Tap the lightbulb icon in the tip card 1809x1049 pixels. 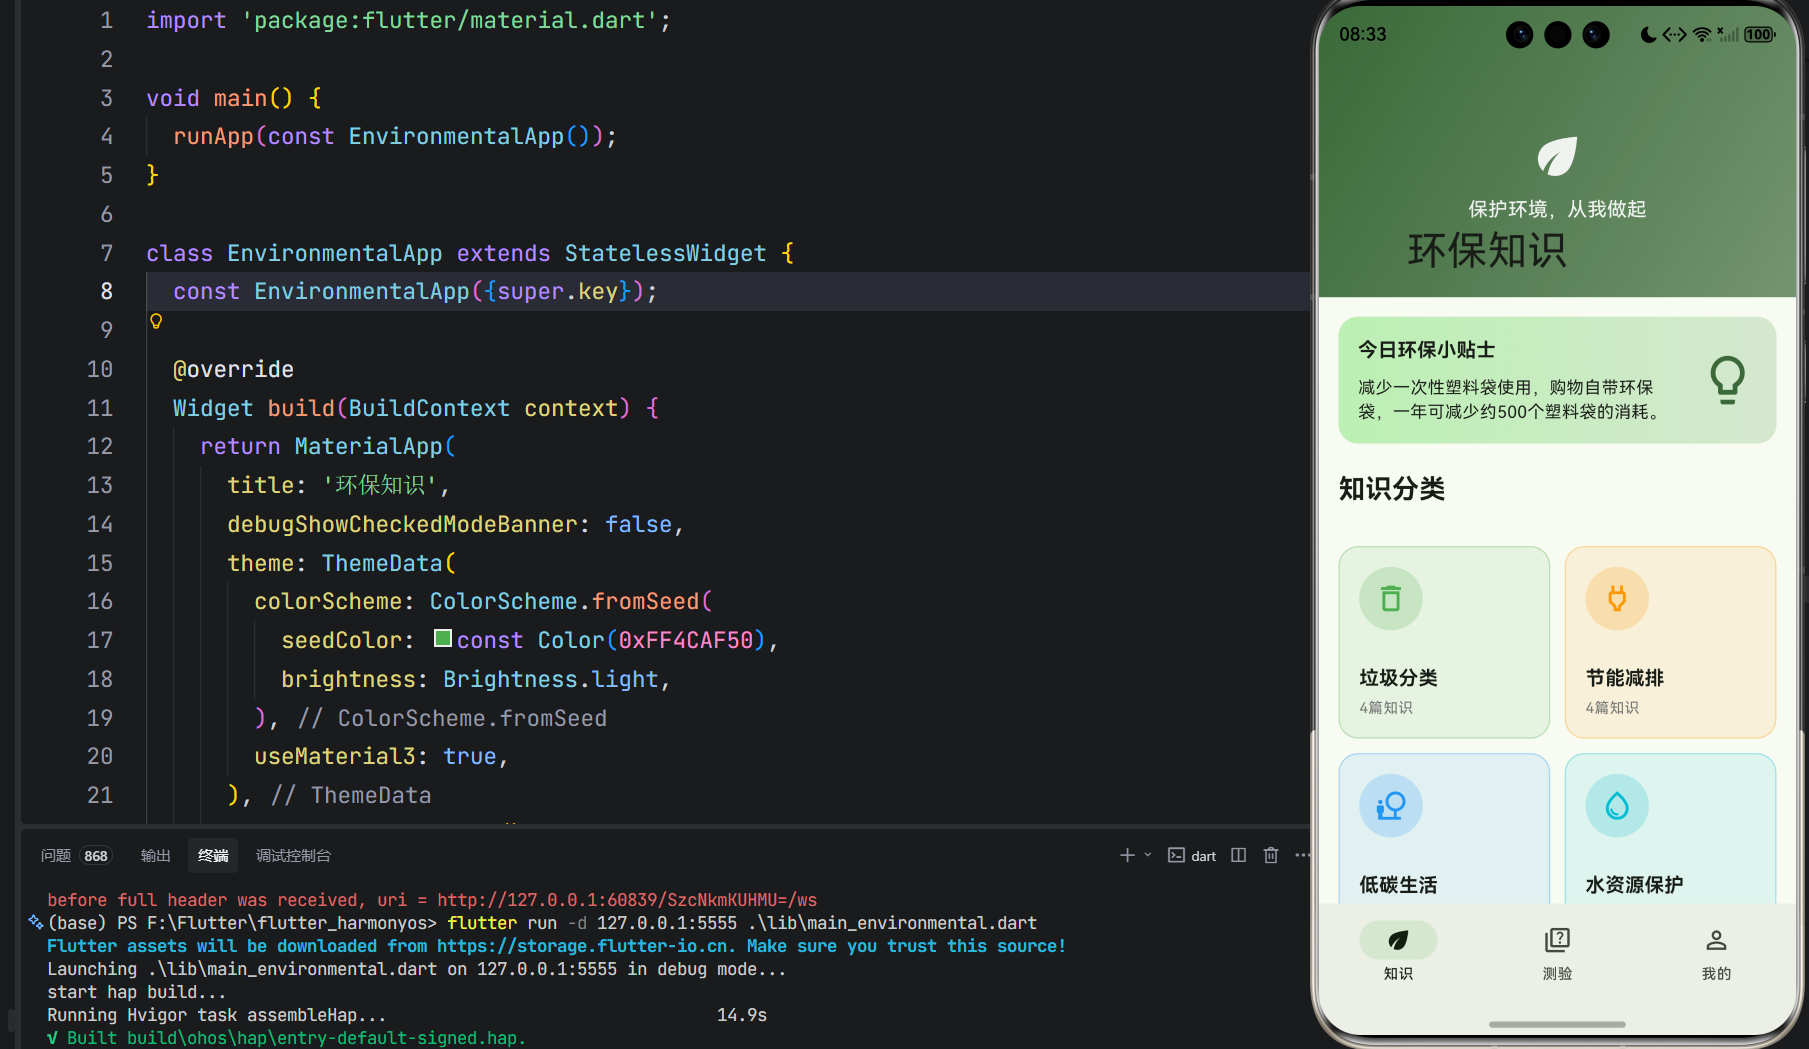coord(1727,380)
